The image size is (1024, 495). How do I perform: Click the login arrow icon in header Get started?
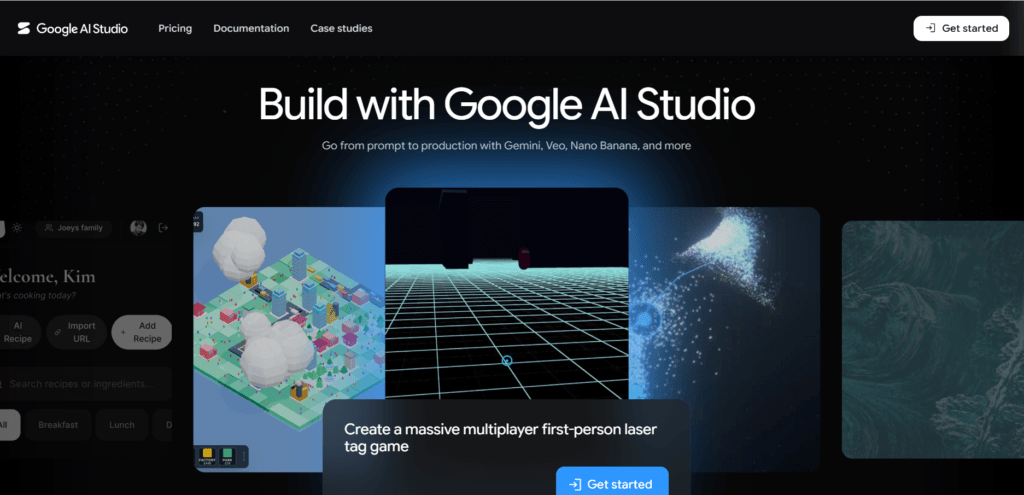[931, 28]
